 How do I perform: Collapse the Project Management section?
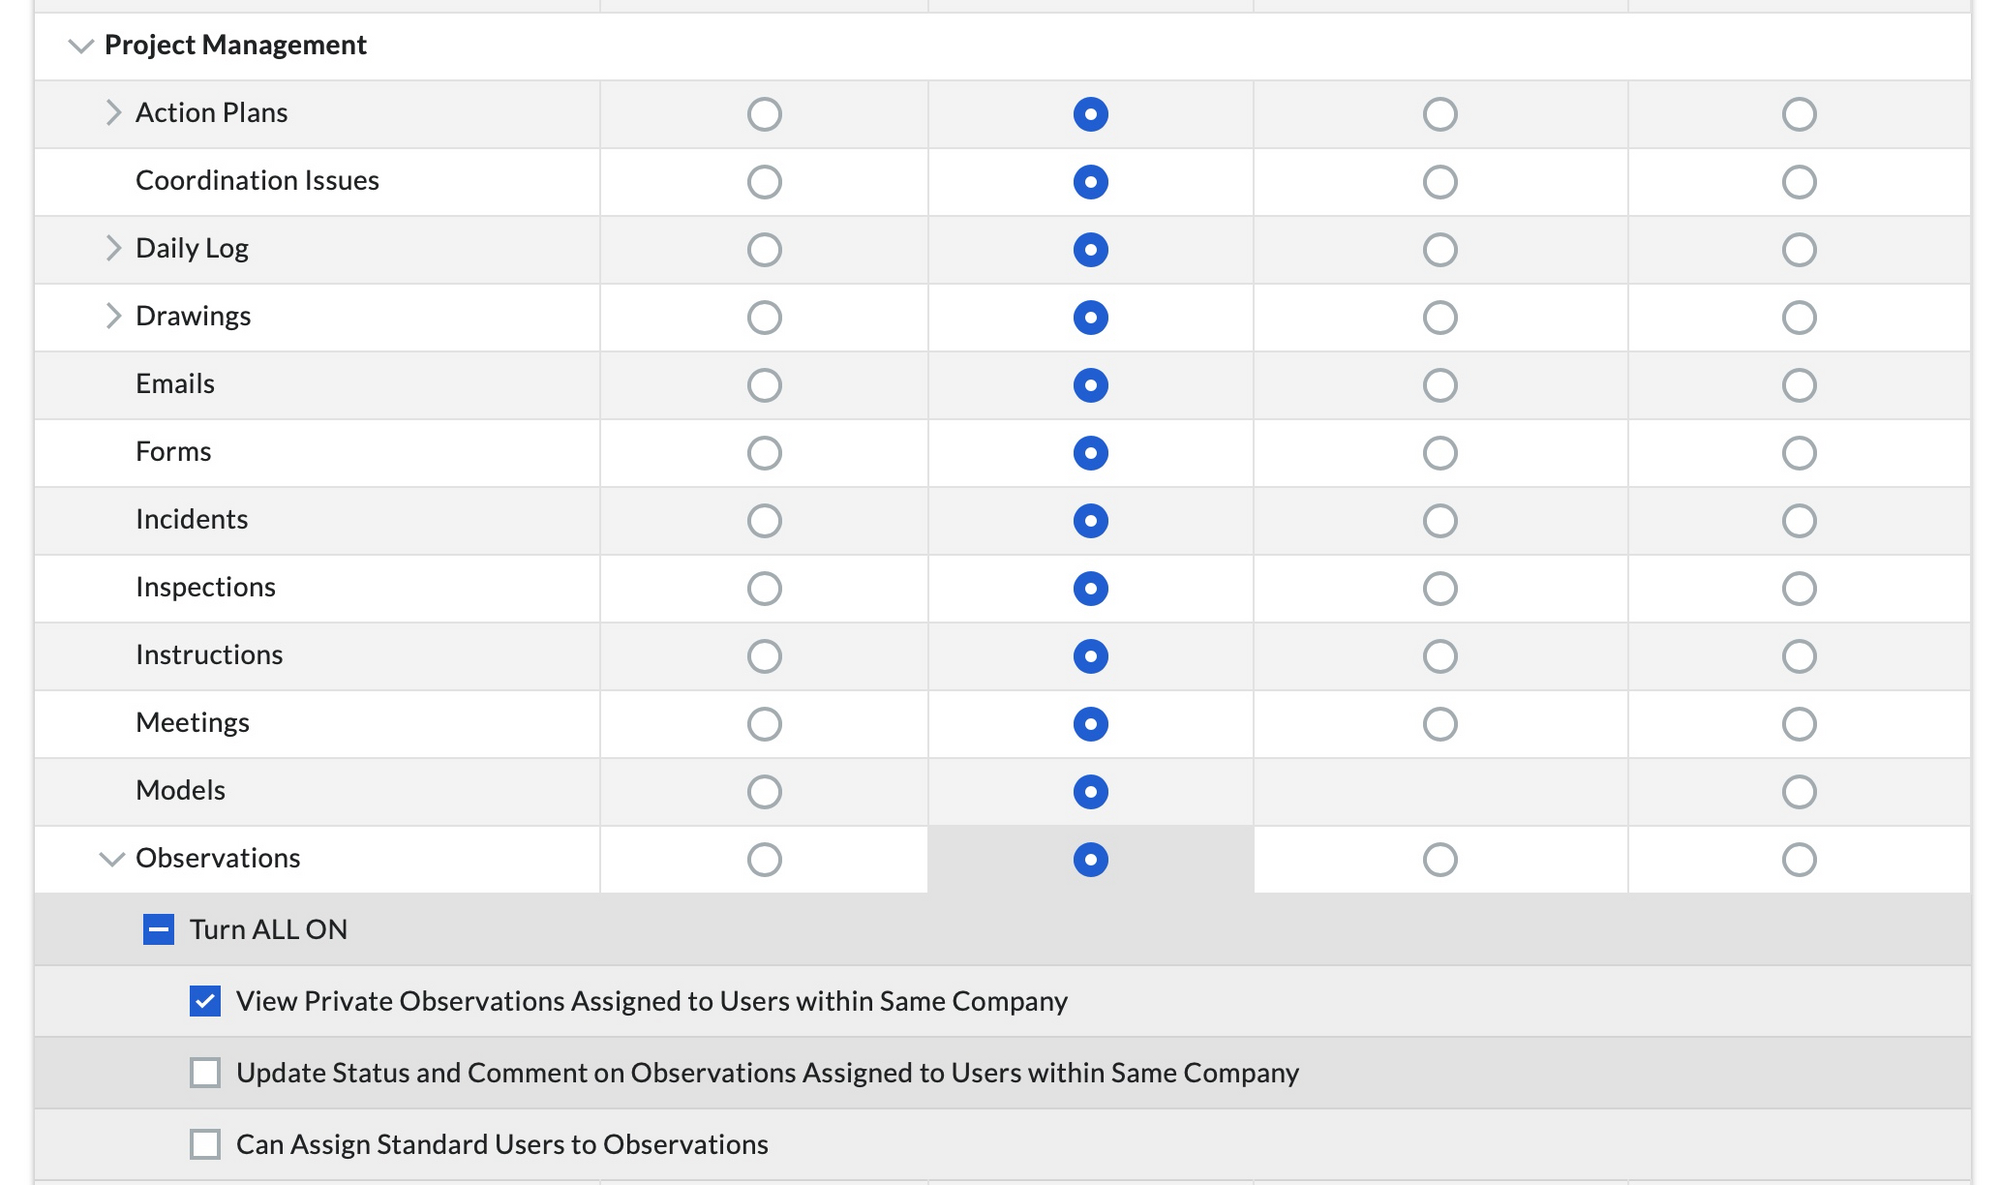coord(80,46)
